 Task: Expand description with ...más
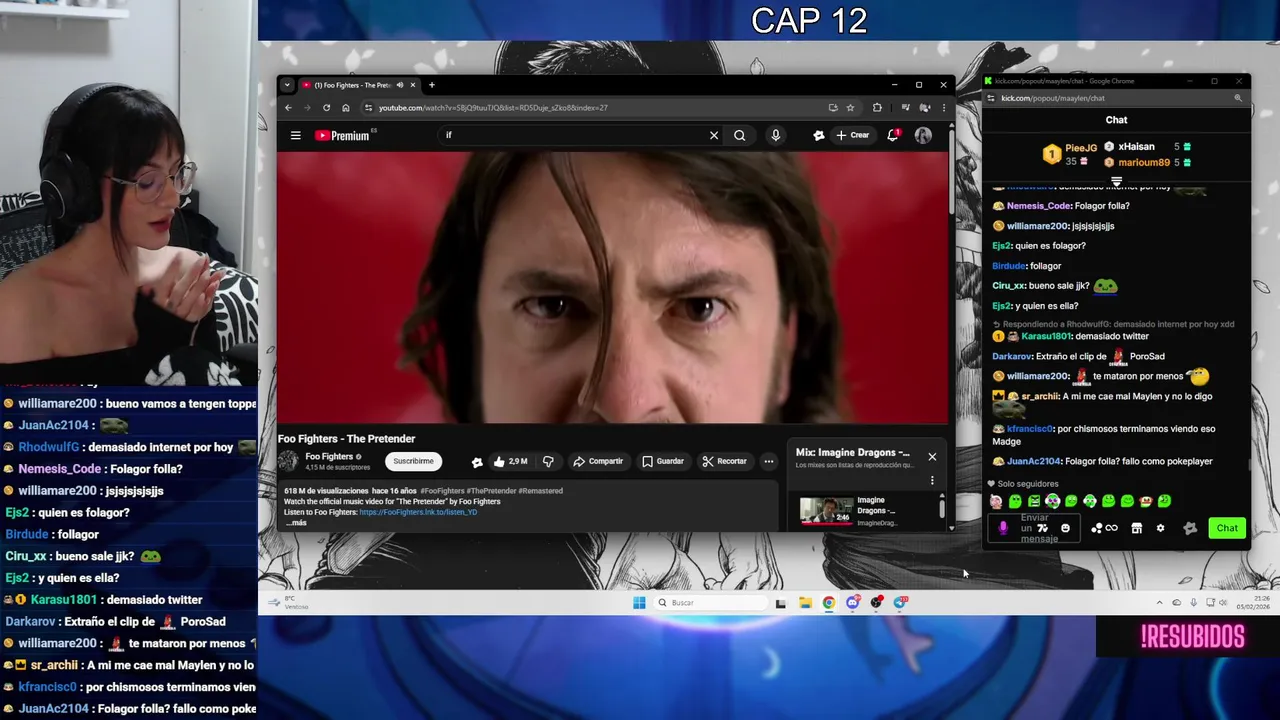(x=297, y=523)
